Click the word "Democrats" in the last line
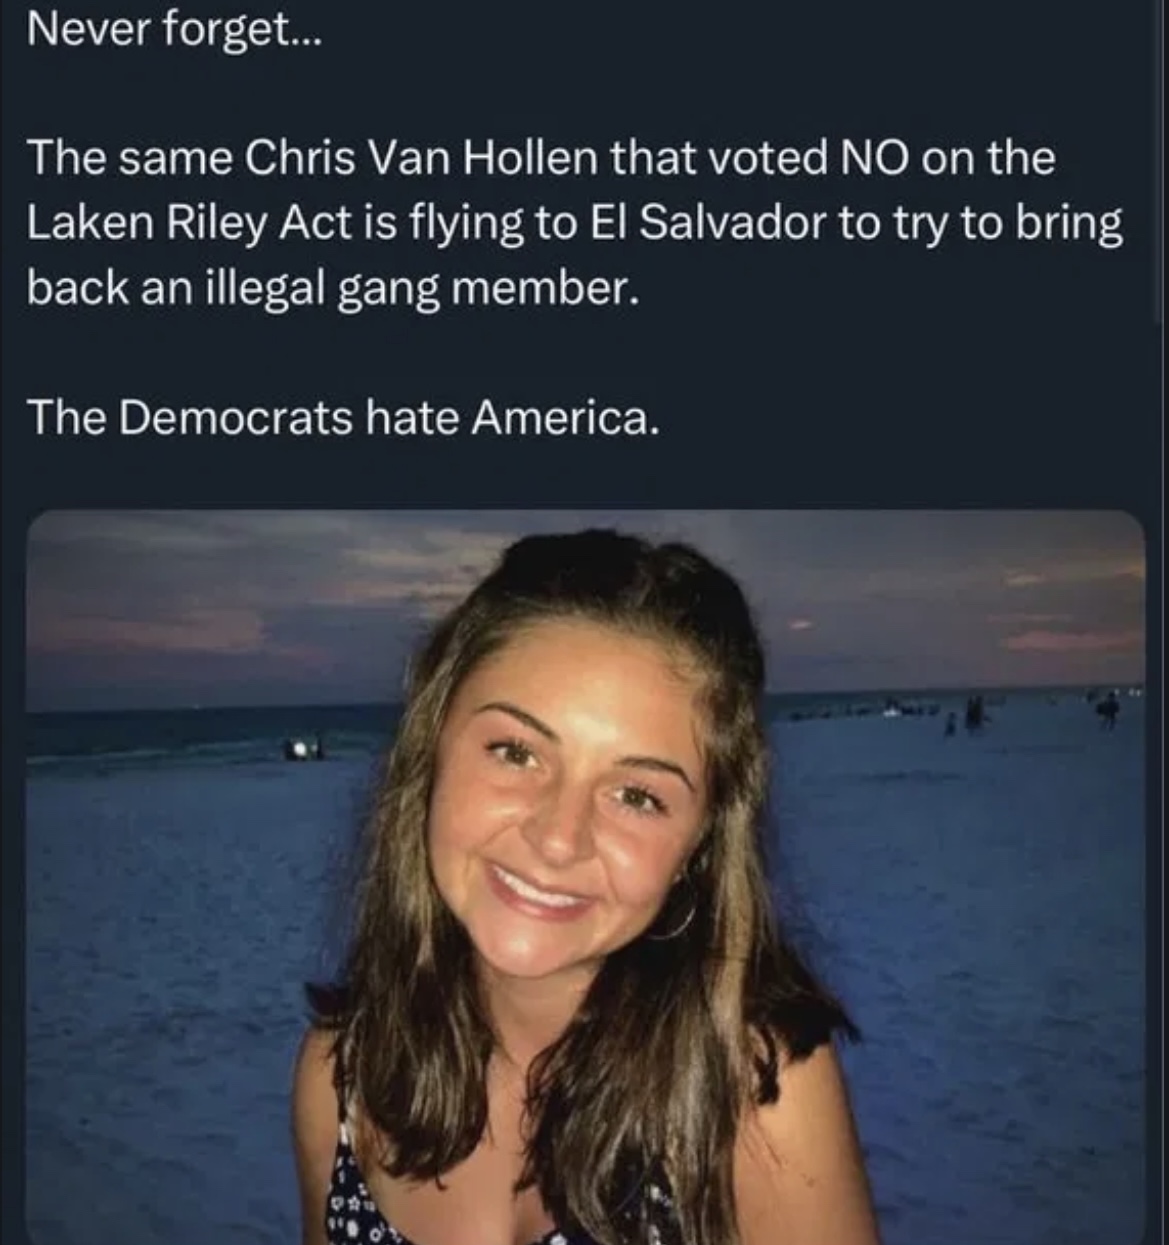Image resolution: width=1169 pixels, height=1245 pixels. pos(237,417)
